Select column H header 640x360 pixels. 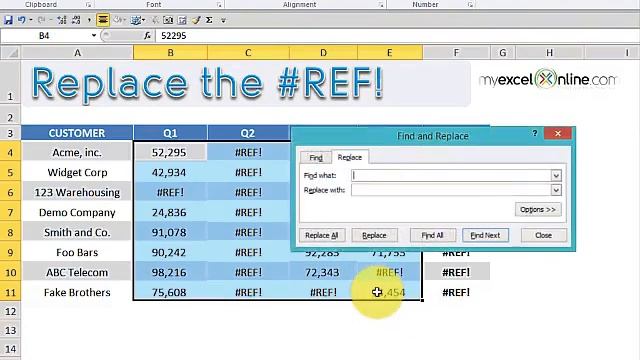coord(549,53)
